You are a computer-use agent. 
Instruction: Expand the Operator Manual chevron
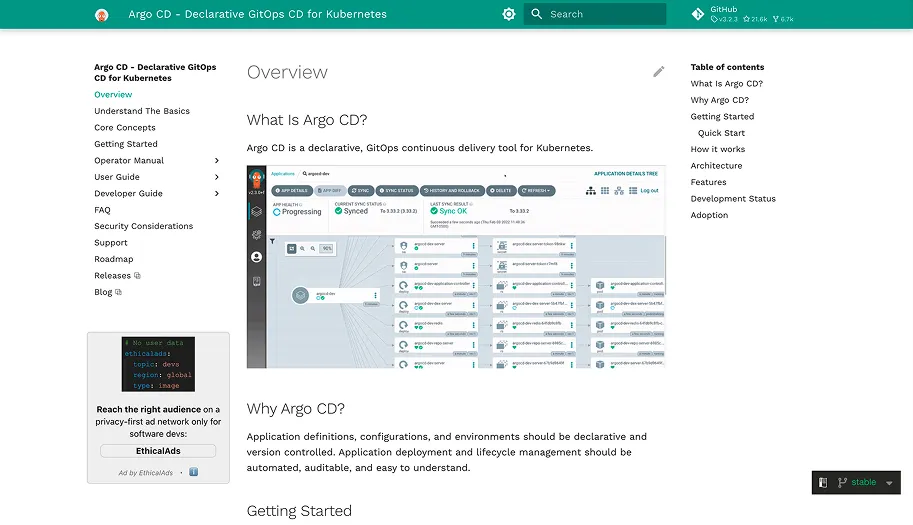point(217,161)
